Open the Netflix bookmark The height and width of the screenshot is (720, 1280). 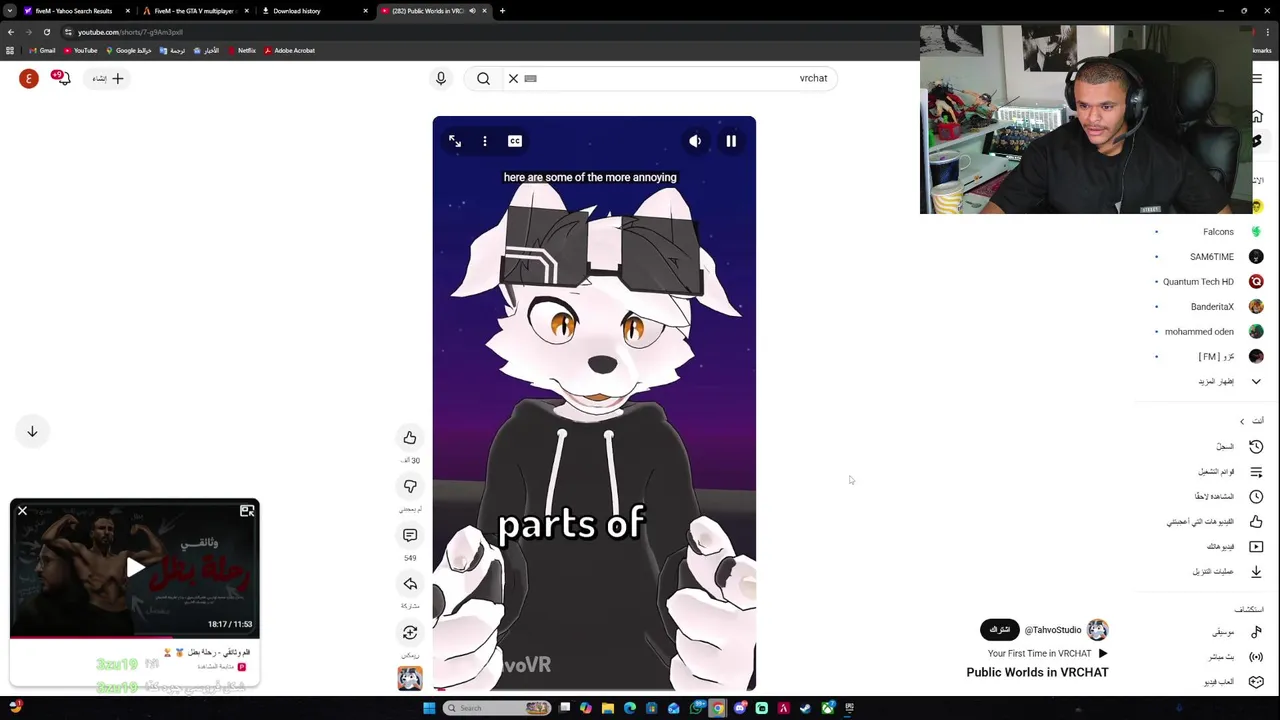[x=241, y=50]
